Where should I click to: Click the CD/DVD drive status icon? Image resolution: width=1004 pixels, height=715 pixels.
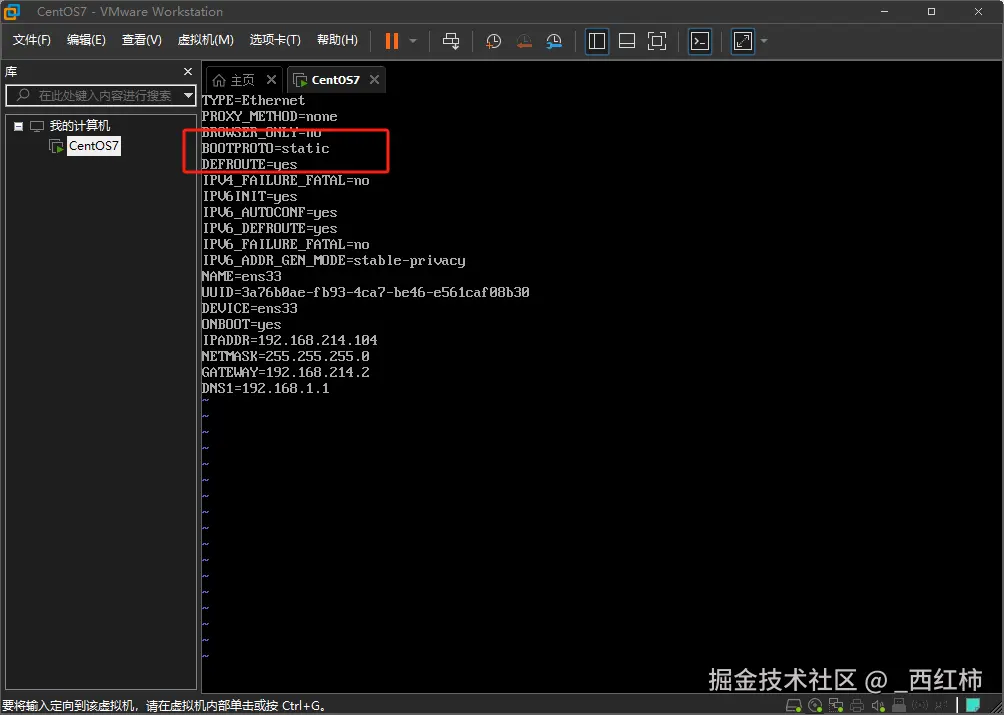[815, 705]
